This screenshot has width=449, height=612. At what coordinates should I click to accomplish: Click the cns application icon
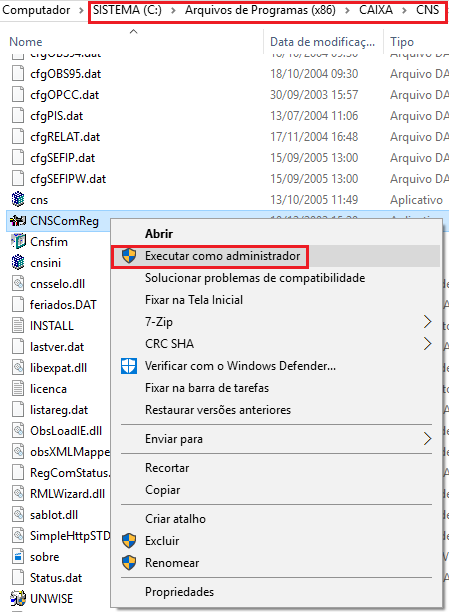click(18, 199)
